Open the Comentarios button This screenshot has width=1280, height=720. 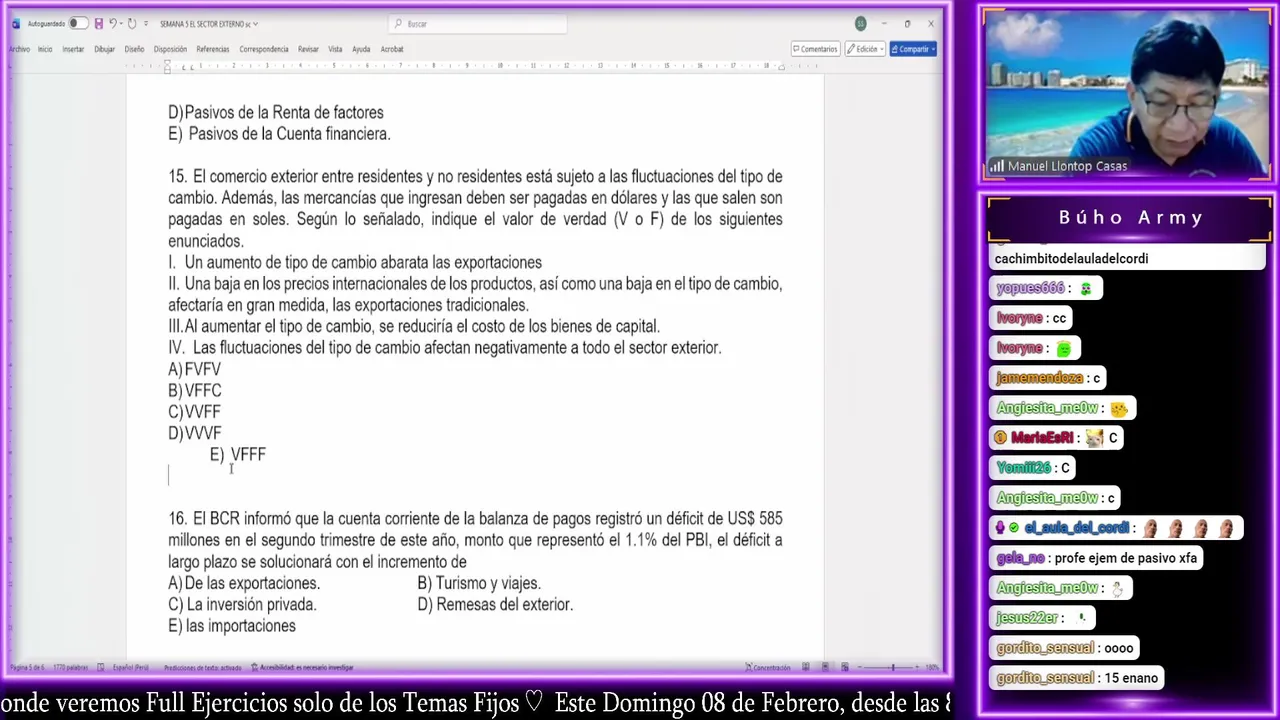point(815,49)
